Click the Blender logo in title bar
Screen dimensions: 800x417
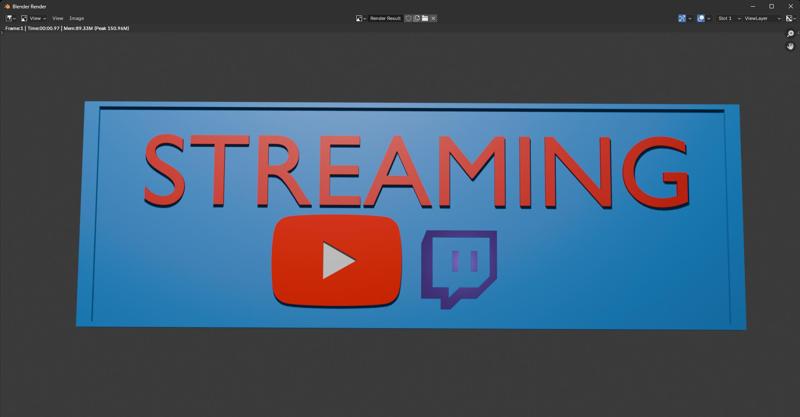(x=7, y=7)
